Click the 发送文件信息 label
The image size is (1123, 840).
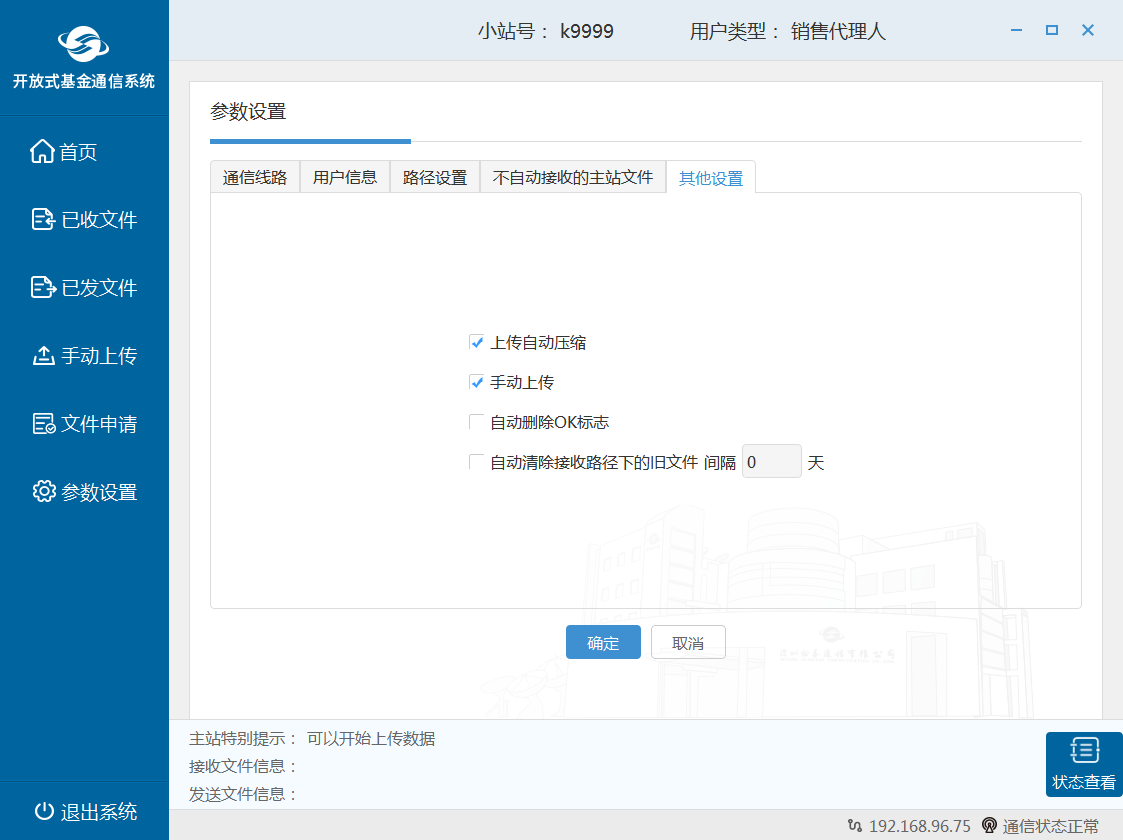pos(243,794)
